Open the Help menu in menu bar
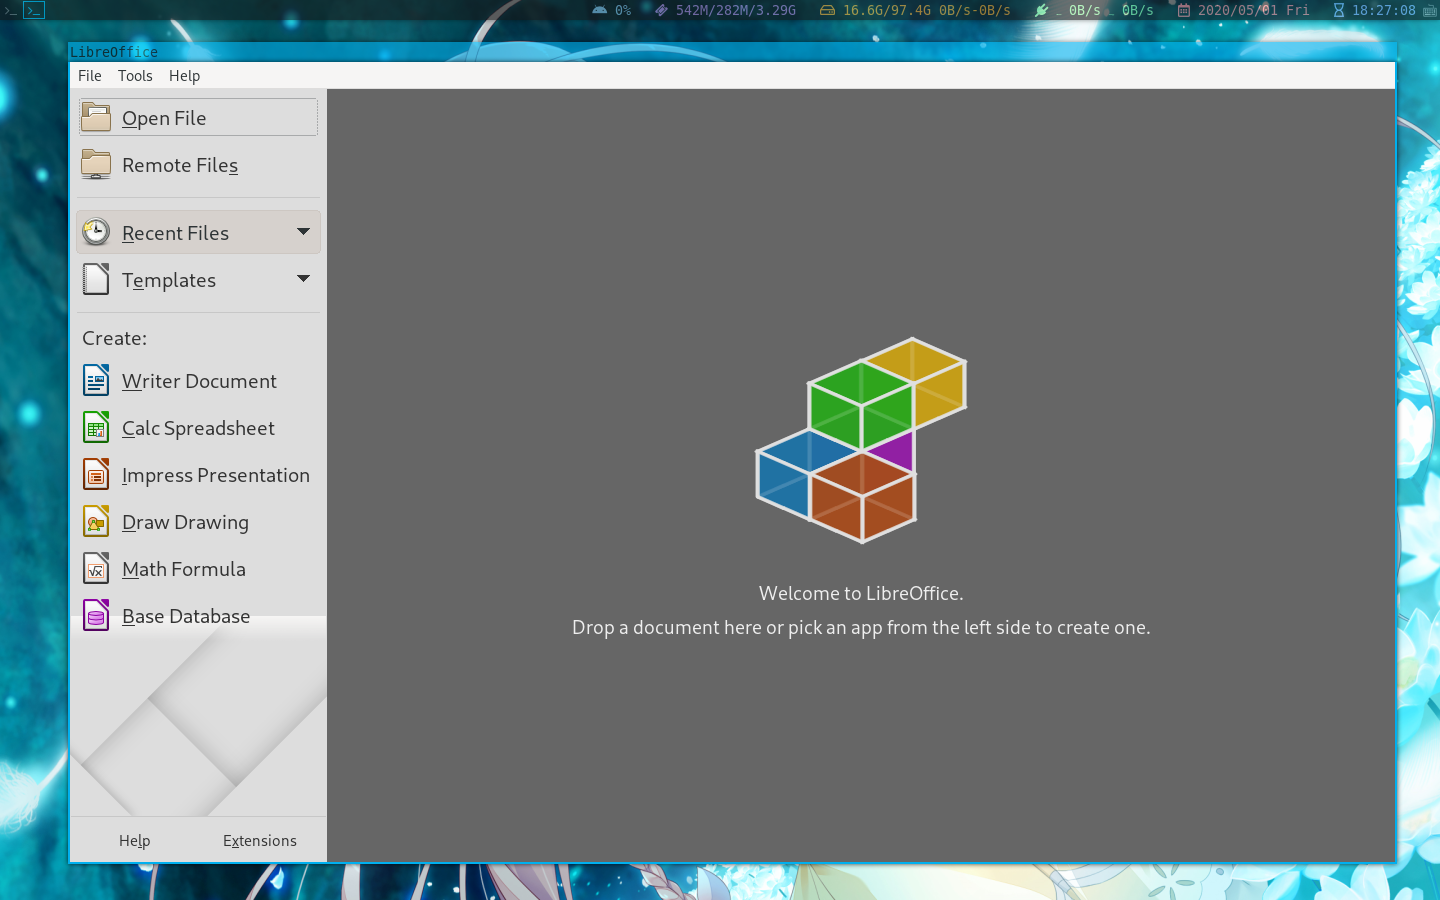 tap(184, 76)
